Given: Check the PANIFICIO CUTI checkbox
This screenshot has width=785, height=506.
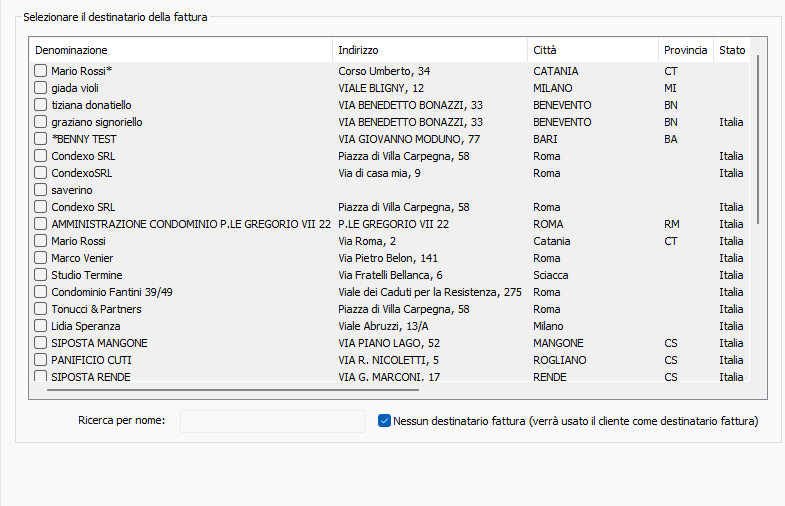Looking at the screenshot, I should coord(41,360).
